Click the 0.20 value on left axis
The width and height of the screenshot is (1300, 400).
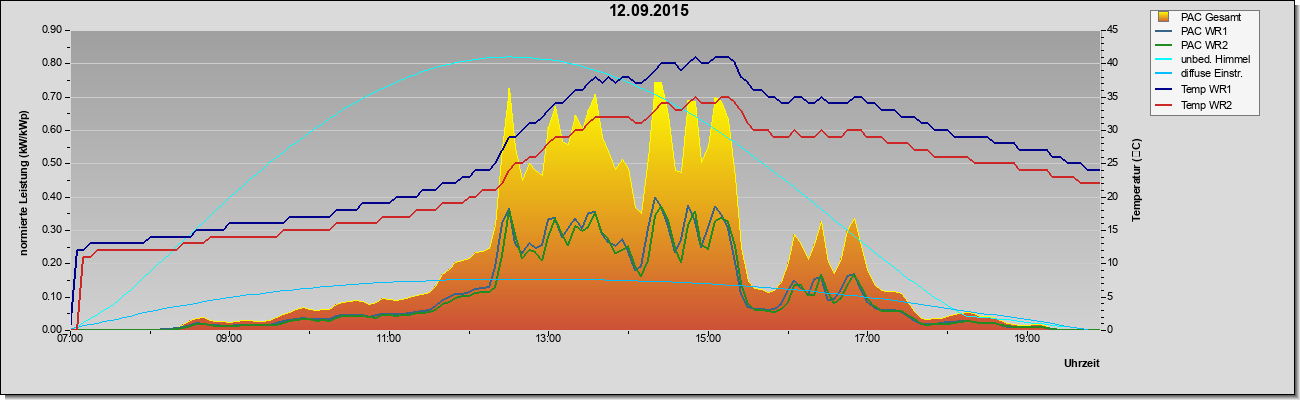tap(52, 263)
